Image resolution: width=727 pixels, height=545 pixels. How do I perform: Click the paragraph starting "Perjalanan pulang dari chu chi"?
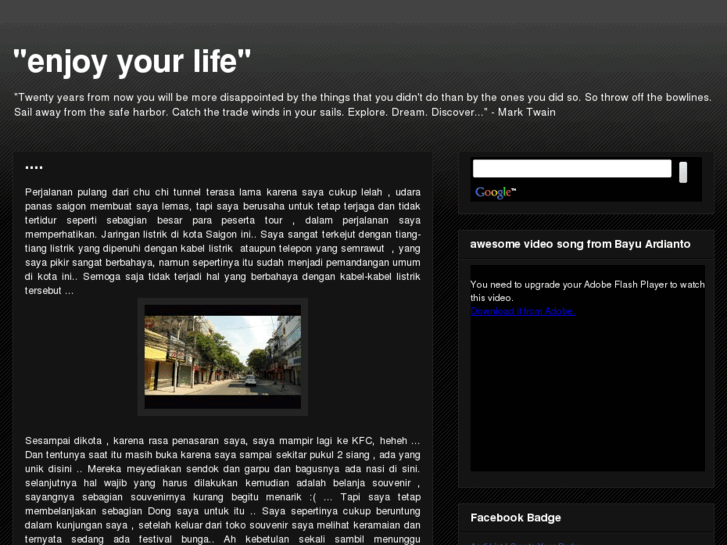[x=223, y=241]
